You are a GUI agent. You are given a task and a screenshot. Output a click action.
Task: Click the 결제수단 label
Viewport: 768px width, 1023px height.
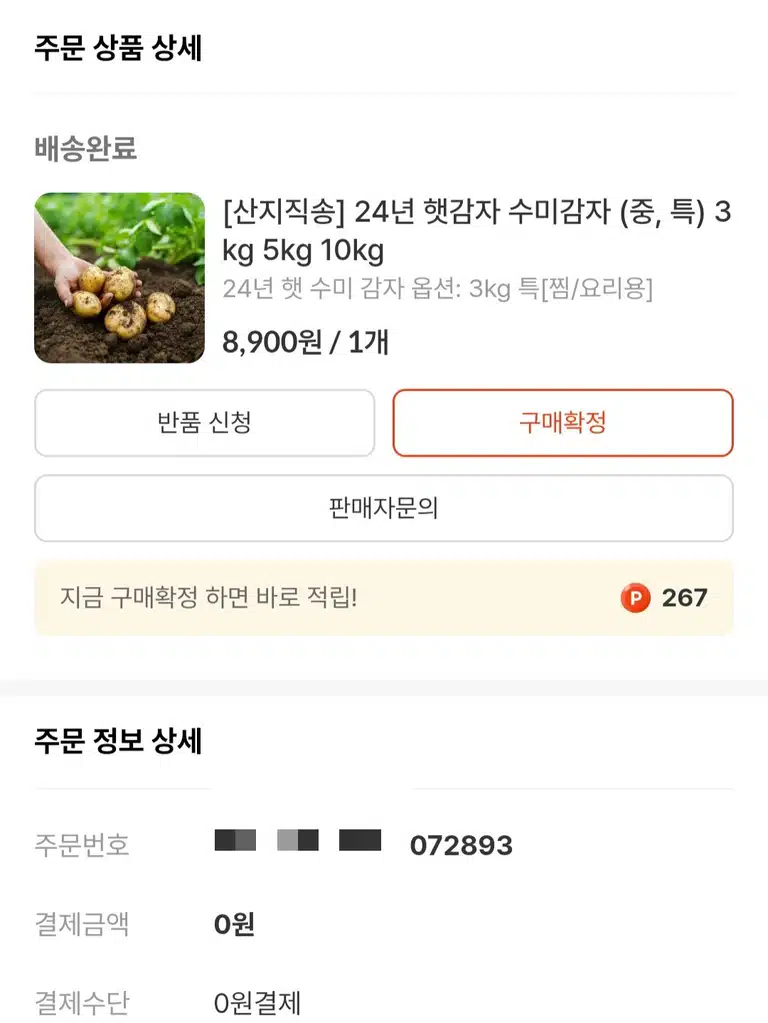pyautogui.click(x=82, y=1003)
